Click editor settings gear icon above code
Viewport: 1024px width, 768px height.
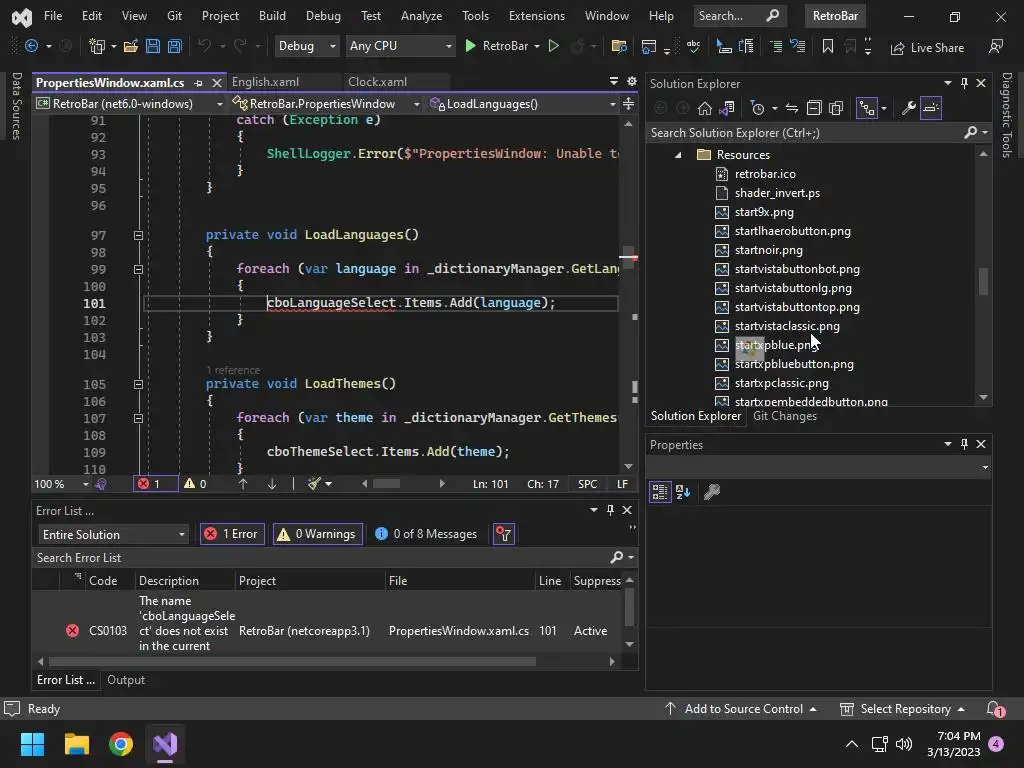coord(632,81)
